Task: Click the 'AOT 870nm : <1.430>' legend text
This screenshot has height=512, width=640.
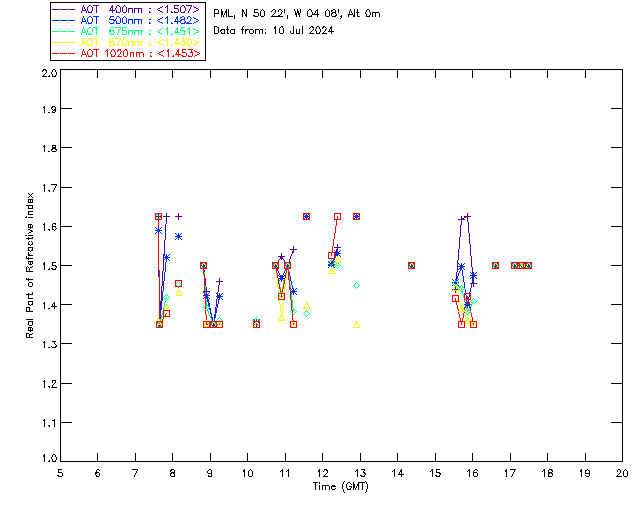Action: 140,42
